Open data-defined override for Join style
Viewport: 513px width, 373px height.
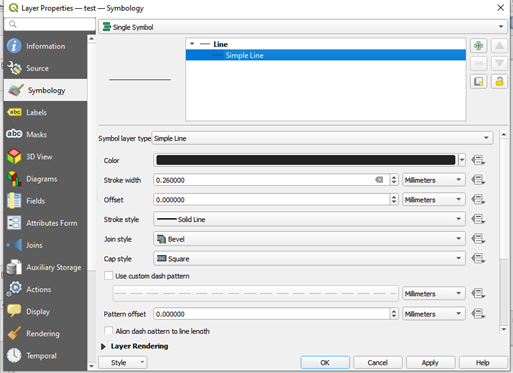pyautogui.click(x=478, y=239)
